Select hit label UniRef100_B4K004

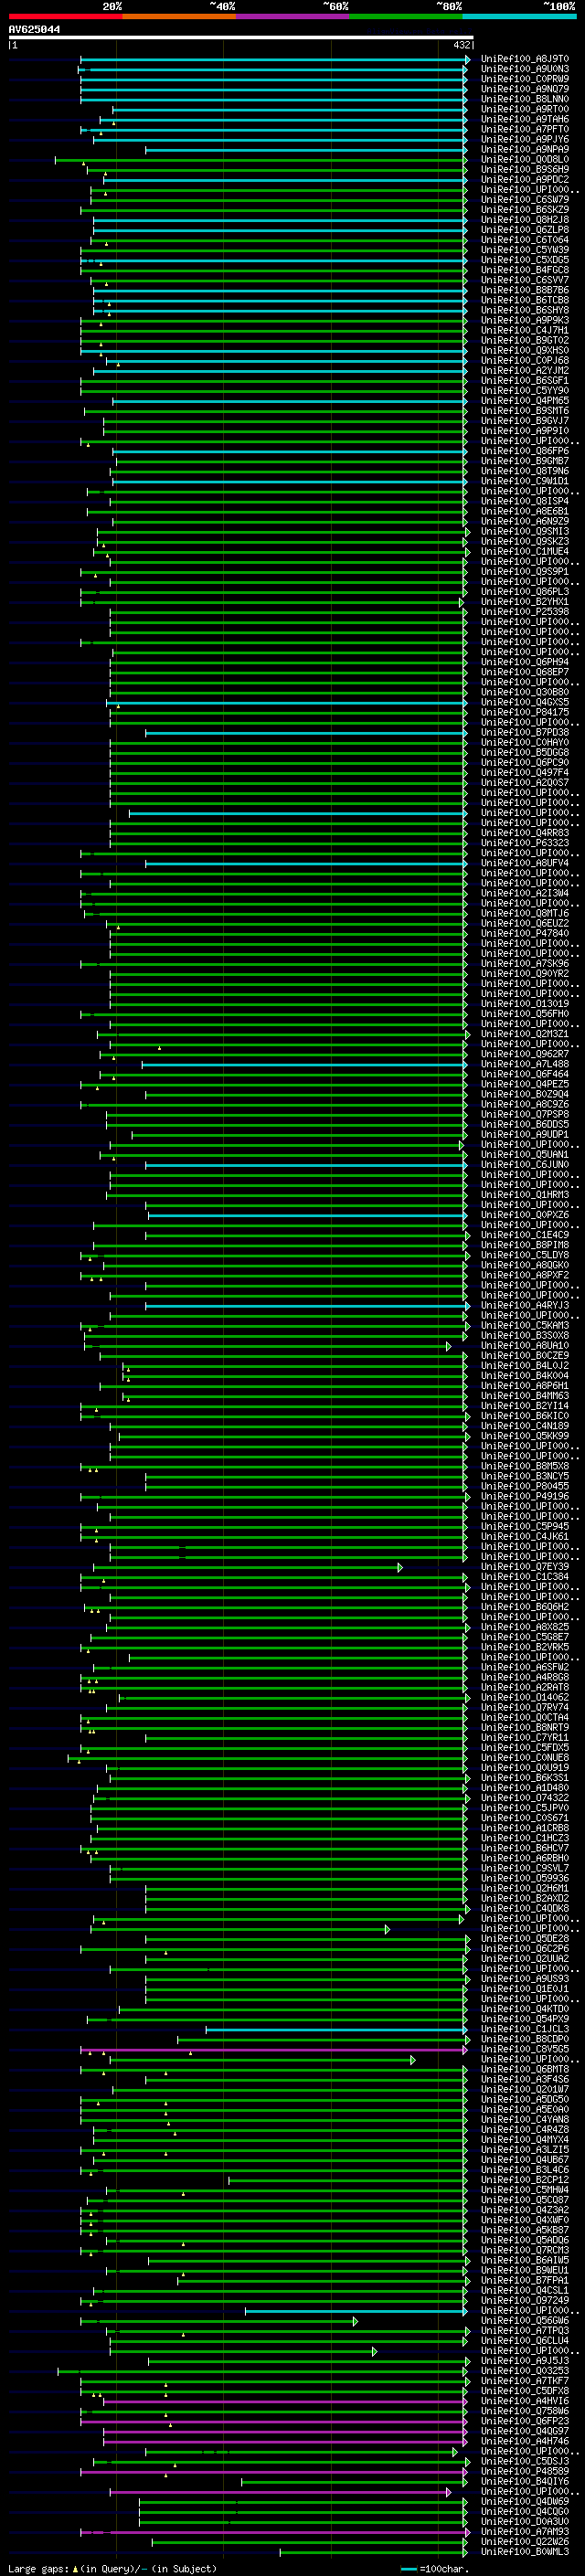(525, 1375)
